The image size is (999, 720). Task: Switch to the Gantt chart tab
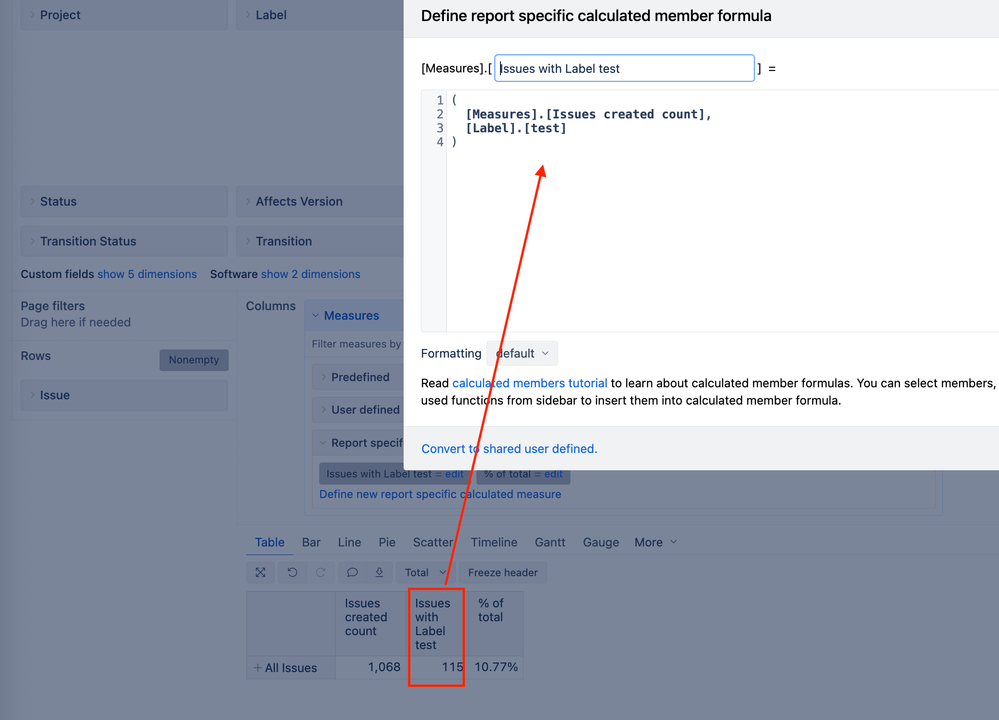(x=549, y=542)
